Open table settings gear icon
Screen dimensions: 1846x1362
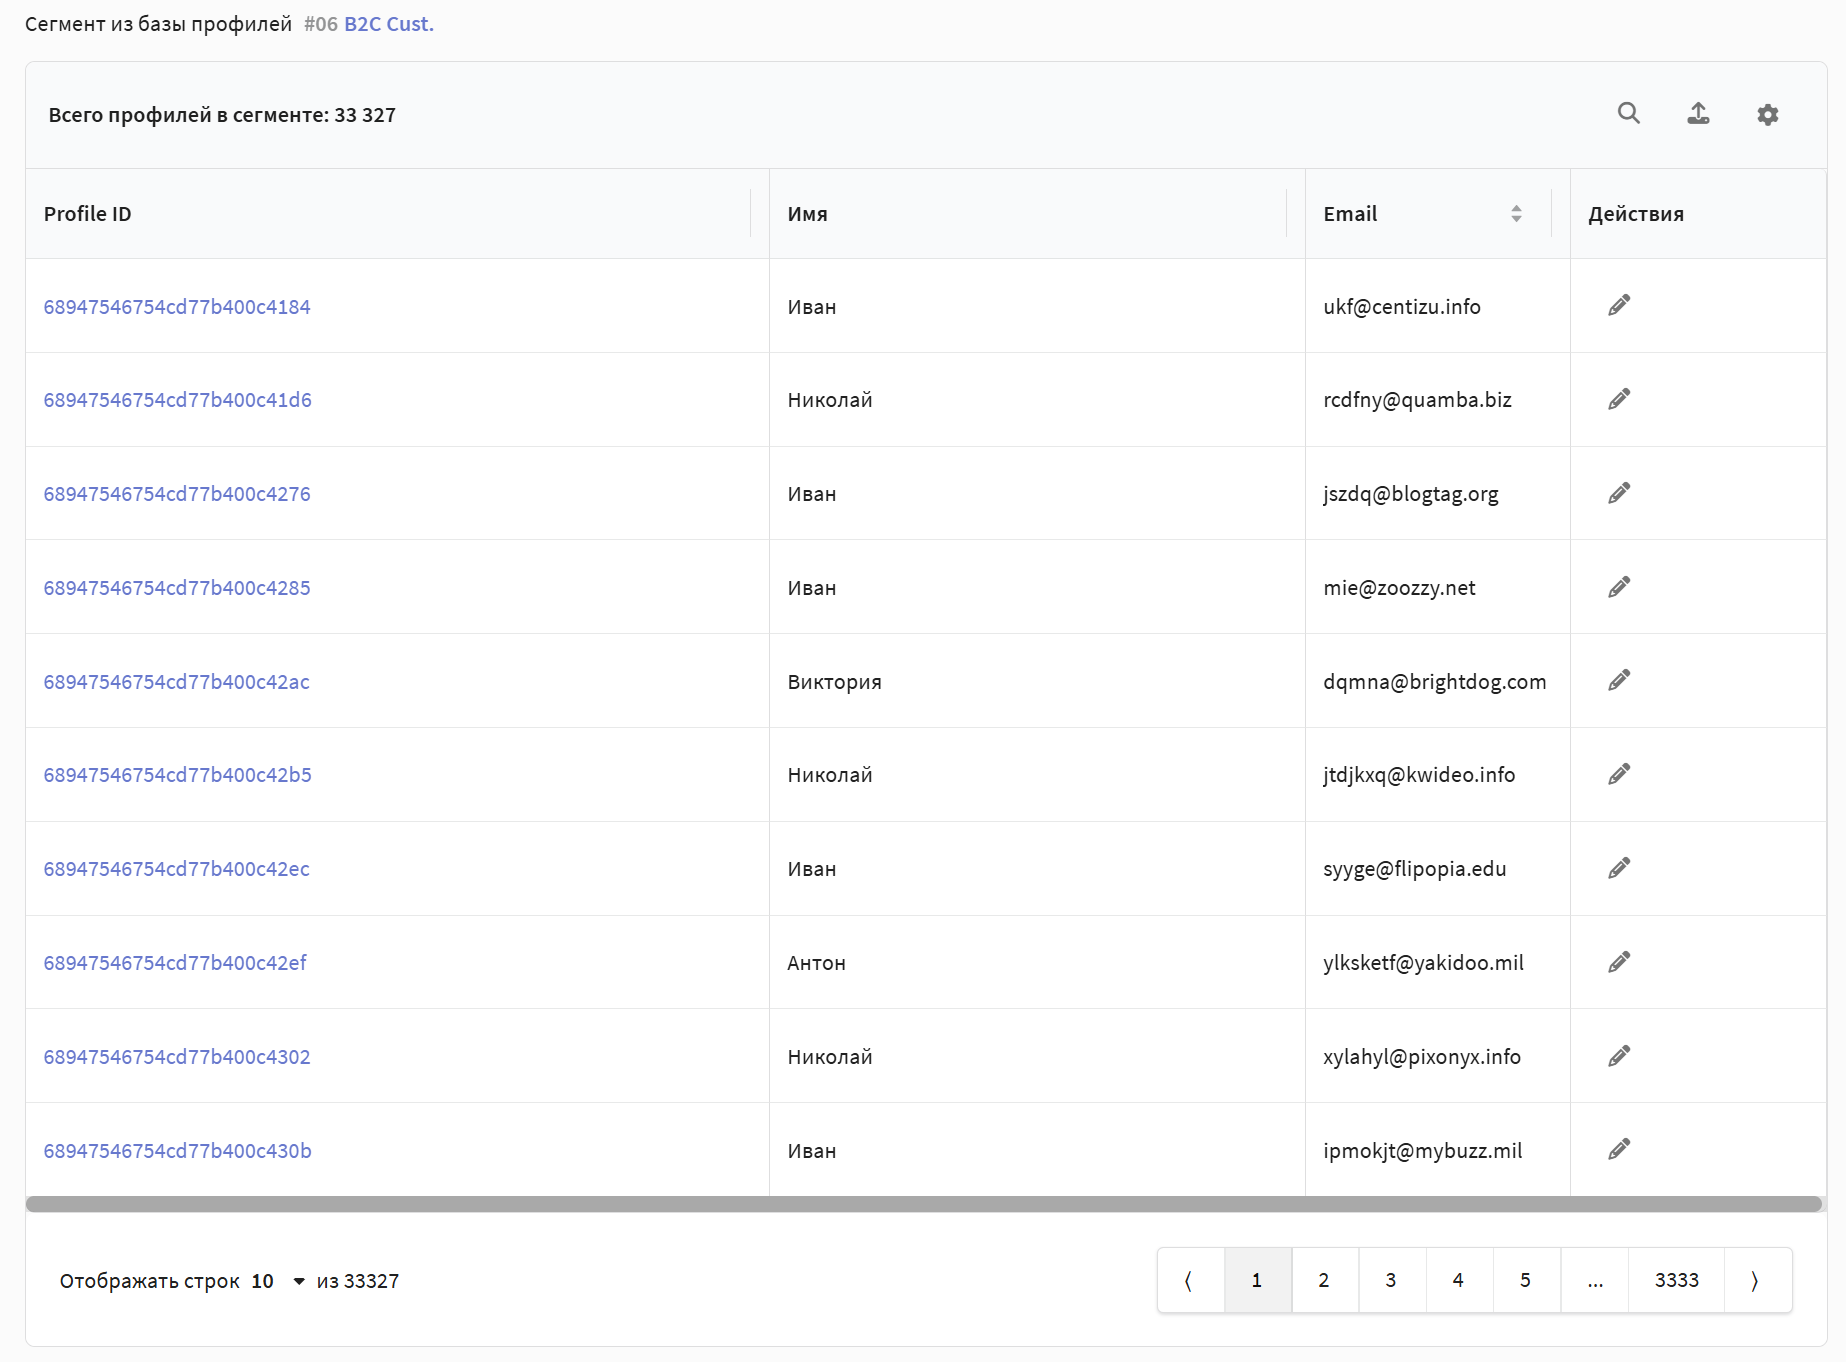coord(1768,115)
